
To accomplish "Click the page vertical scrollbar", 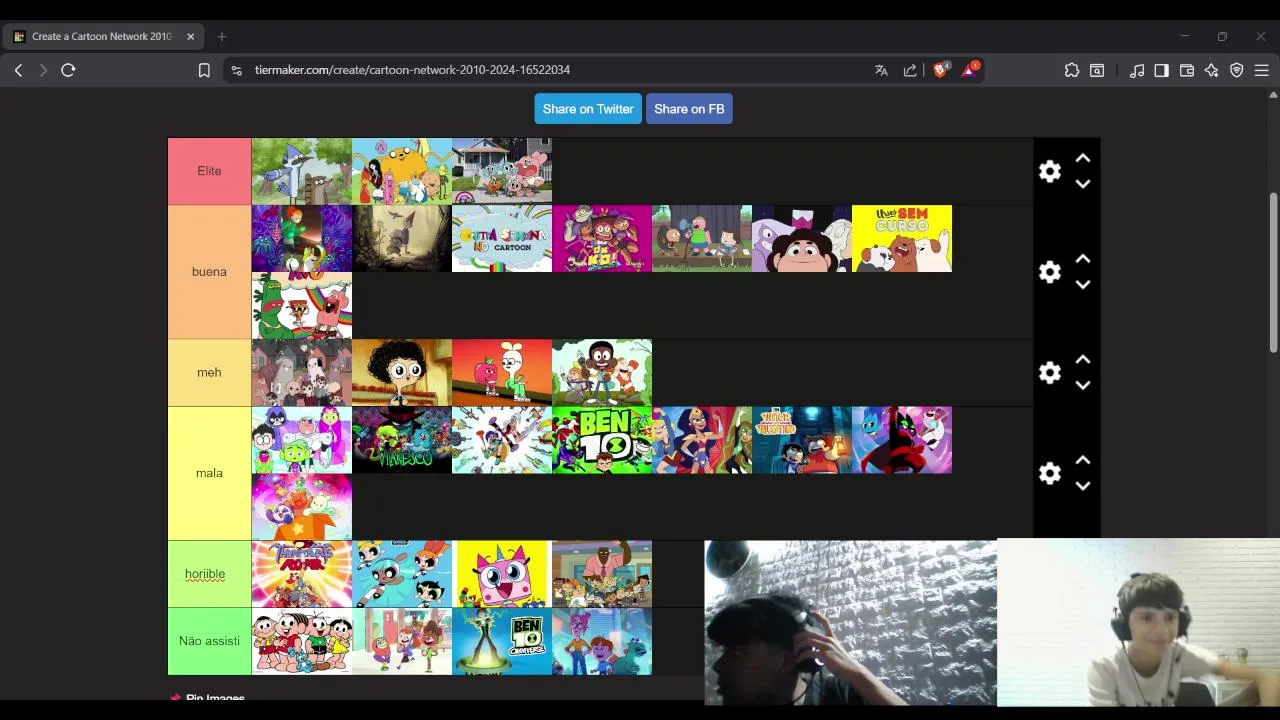I will tap(1273, 272).
